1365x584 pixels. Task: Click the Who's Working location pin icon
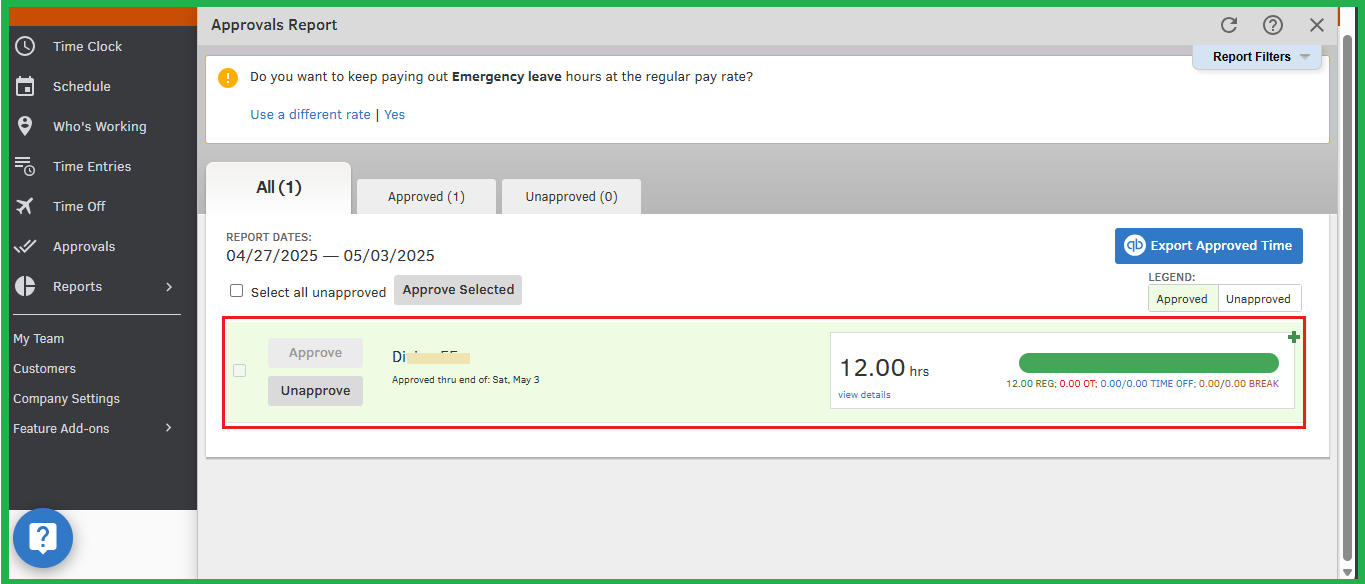tap(25, 126)
